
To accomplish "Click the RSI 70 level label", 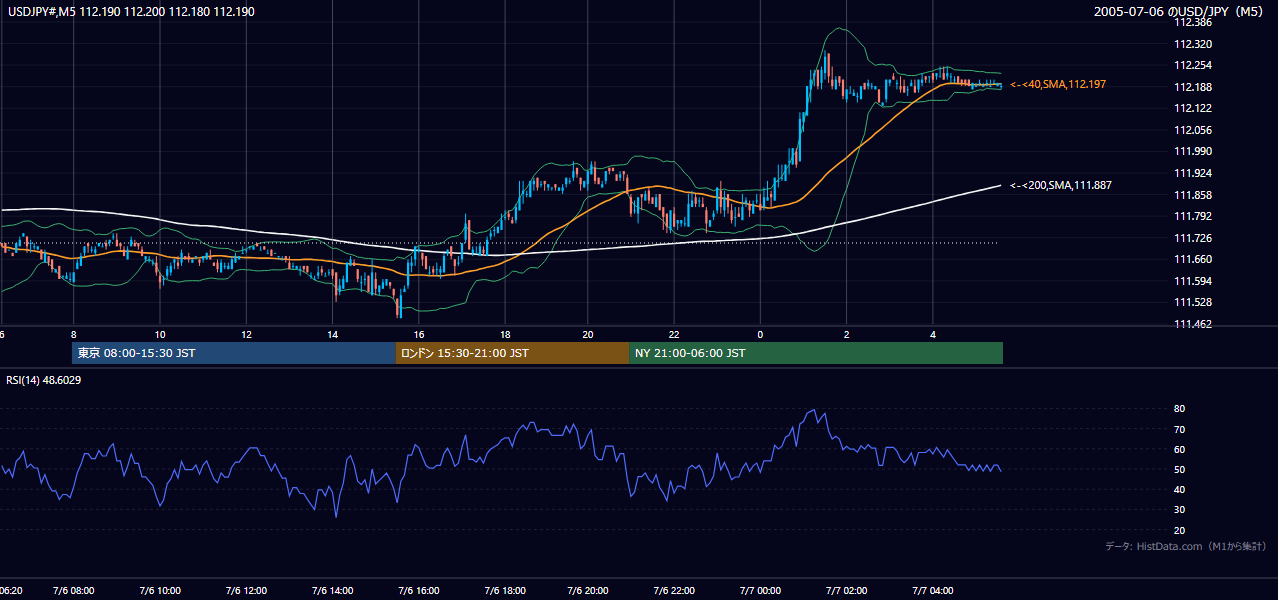I will click(1179, 429).
